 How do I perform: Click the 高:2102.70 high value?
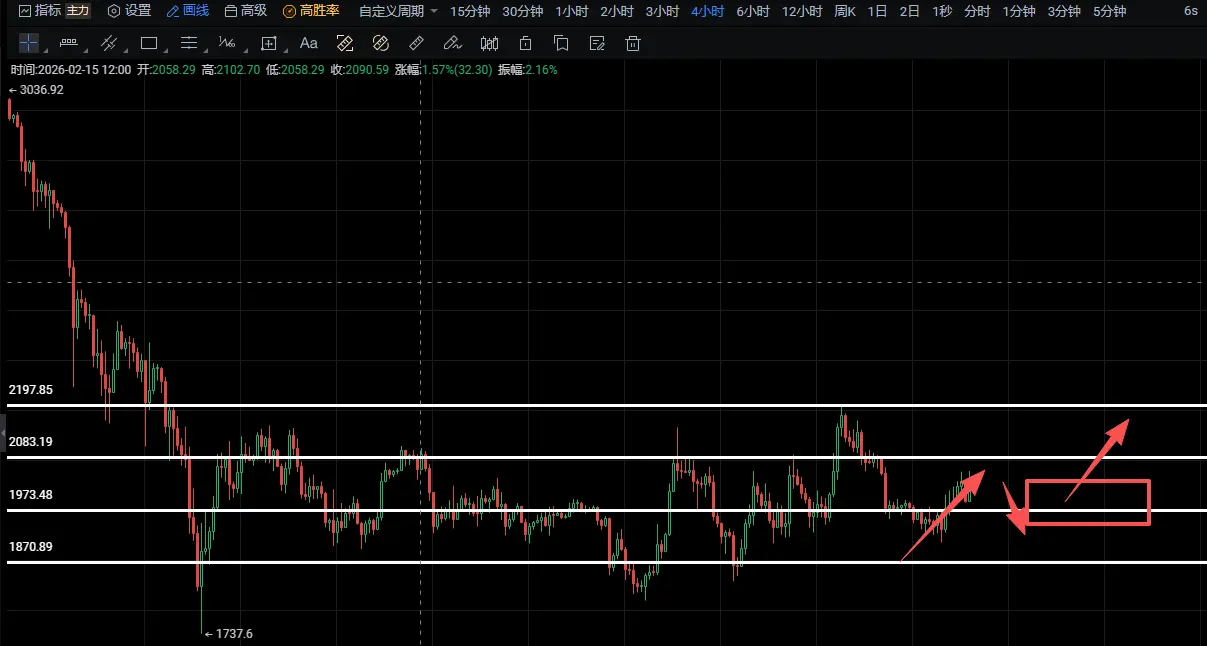pos(231,70)
